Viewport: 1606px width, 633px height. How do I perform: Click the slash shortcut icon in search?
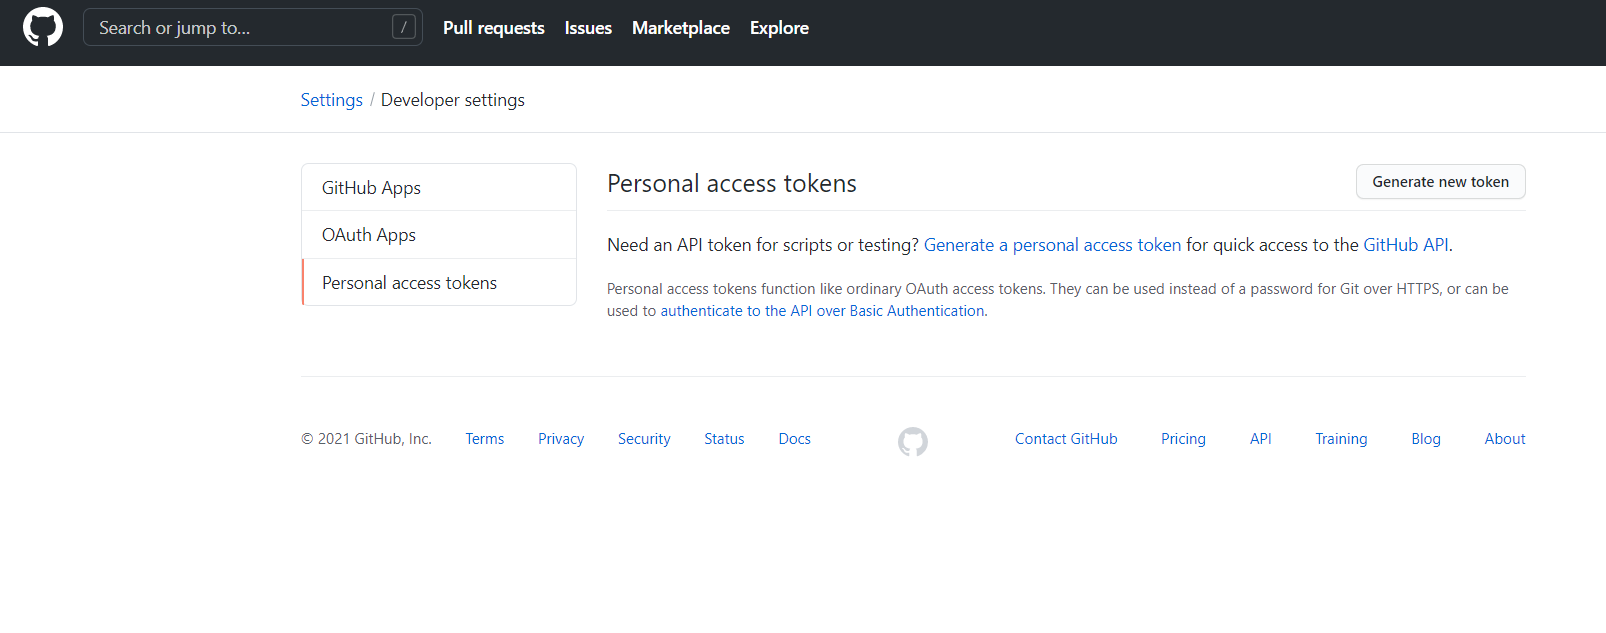coord(403,27)
